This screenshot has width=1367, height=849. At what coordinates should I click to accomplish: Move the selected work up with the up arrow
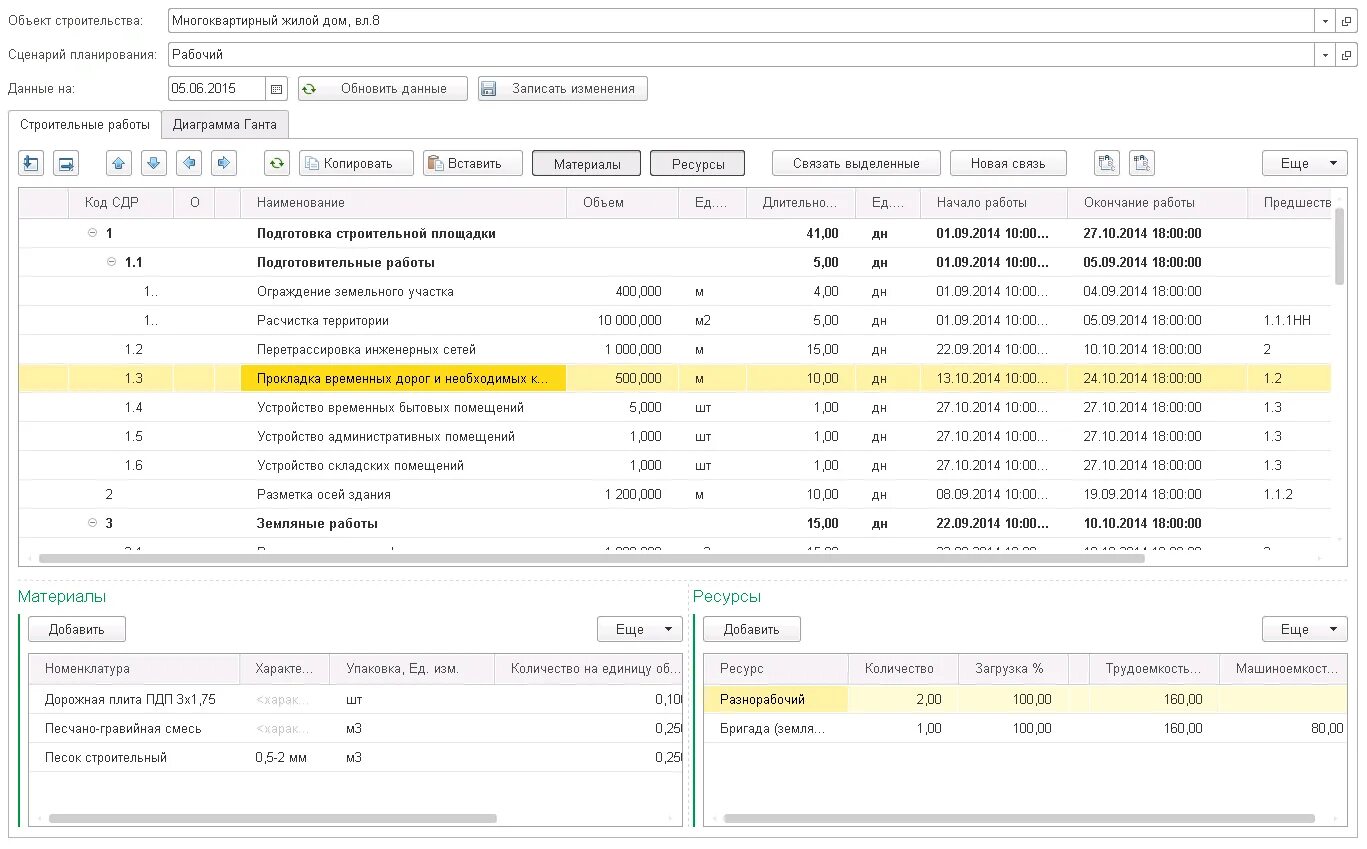pyautogui.click(x=119, y=163)
